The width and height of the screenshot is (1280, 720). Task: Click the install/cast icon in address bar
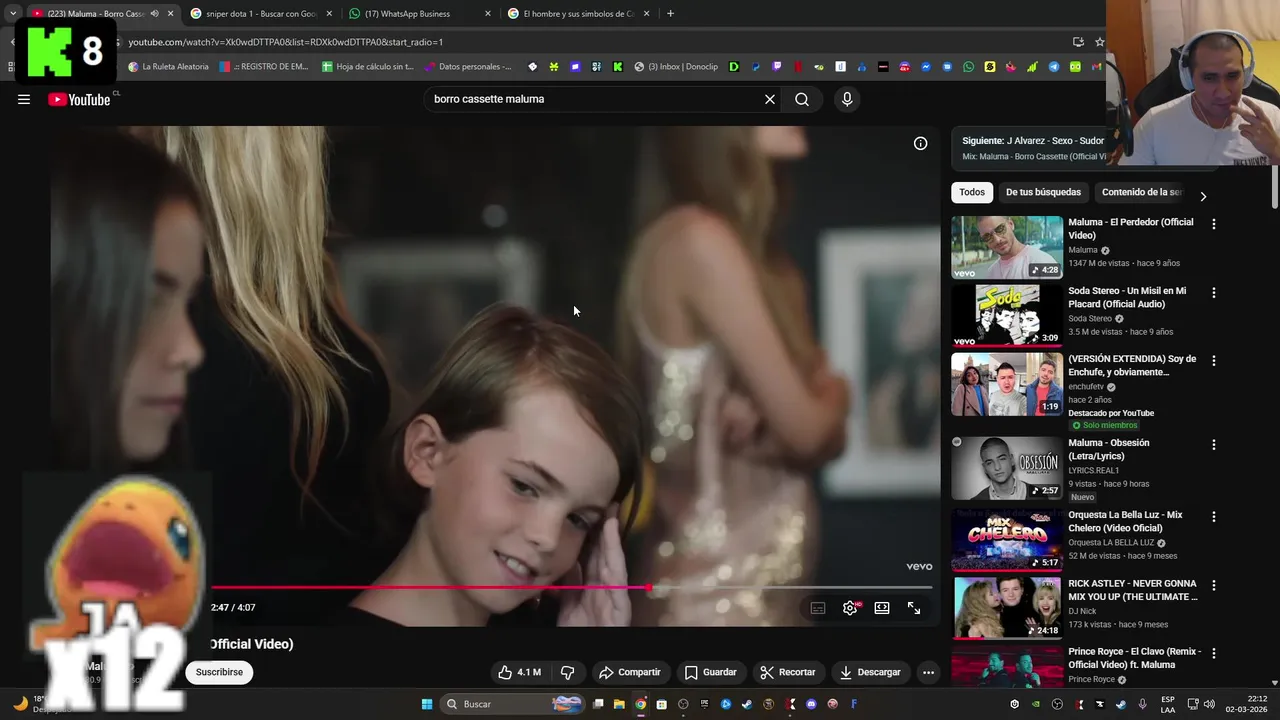click(1078, 42)
